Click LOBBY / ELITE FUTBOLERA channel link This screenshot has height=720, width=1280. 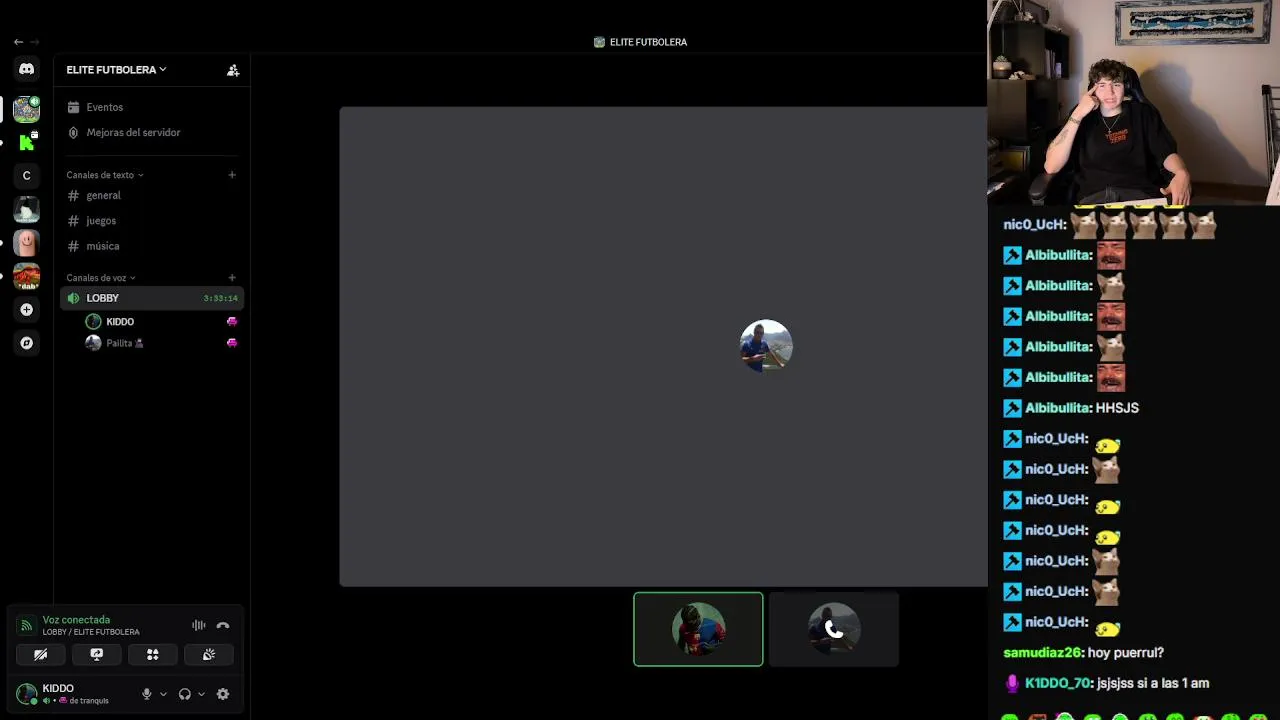[x=91, y=632]
